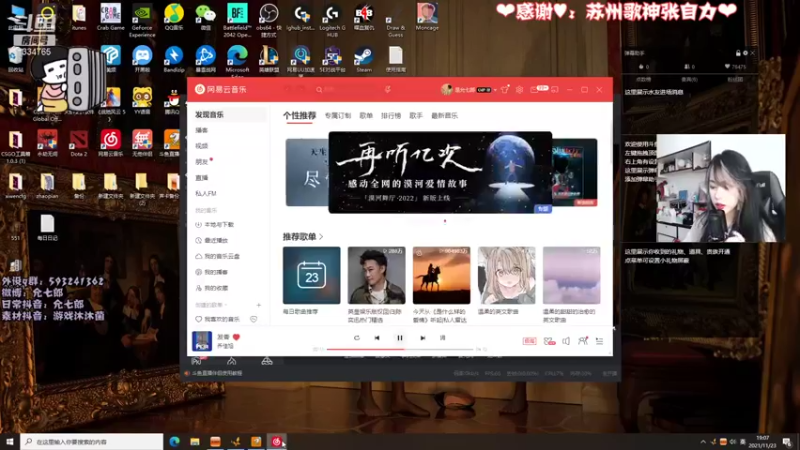The height and width of the screenshot is (450, 800).
Task: Open the Dota 2 desktop shortcut
Action: click(x=79, y=143)
